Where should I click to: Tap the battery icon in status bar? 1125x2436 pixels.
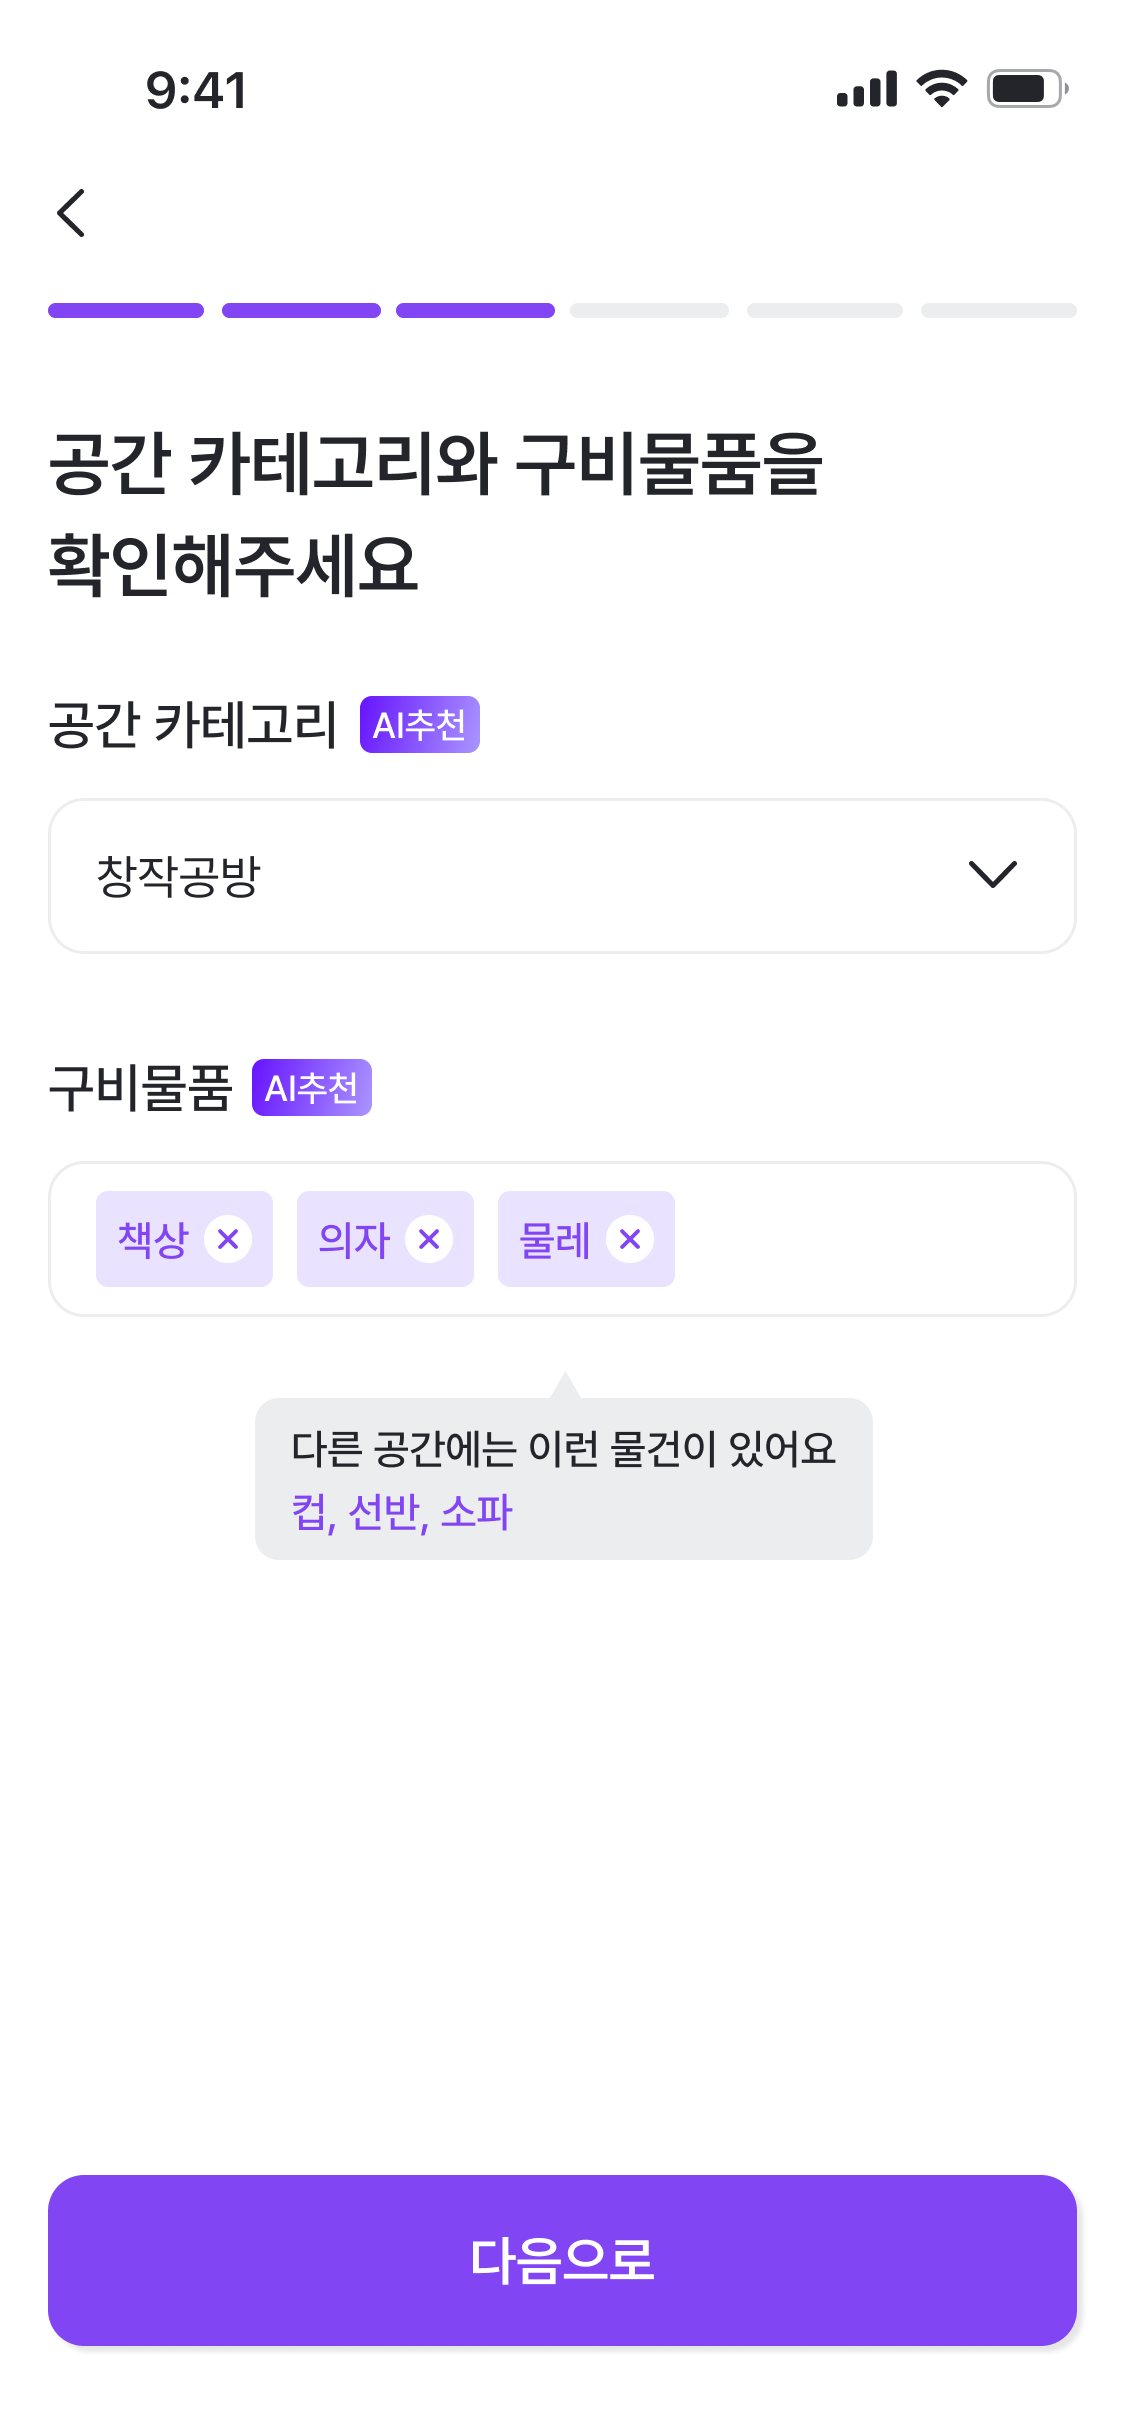[1027, 89]
